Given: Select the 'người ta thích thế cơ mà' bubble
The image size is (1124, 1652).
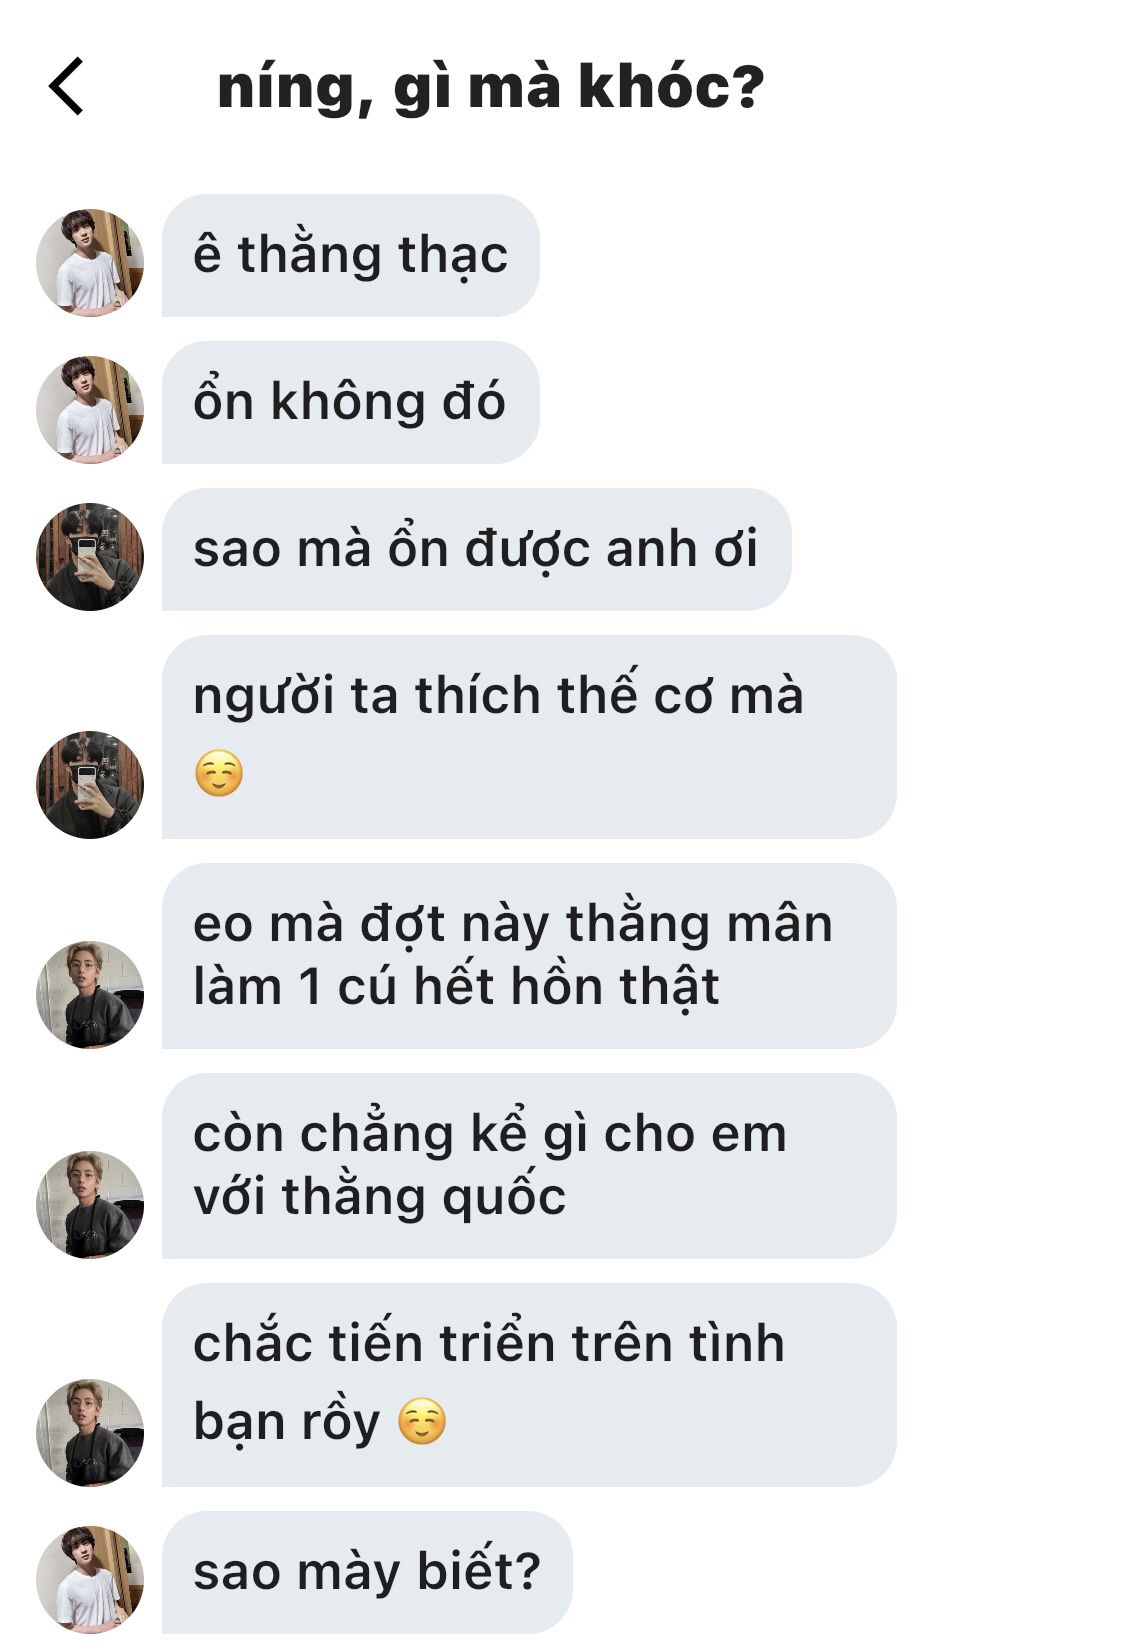Looking at the screenshot, I should (x=529, y=737).
